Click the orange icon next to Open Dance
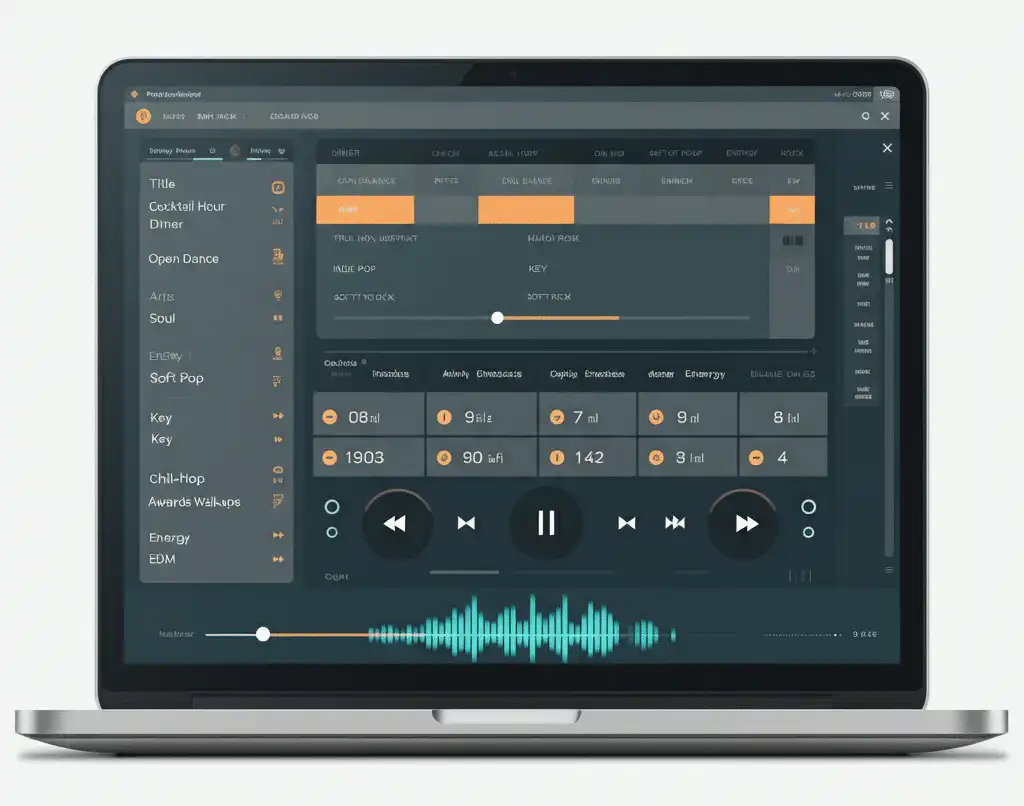The height and width of the screenshot is (806, 1024). tap(280, 258)
